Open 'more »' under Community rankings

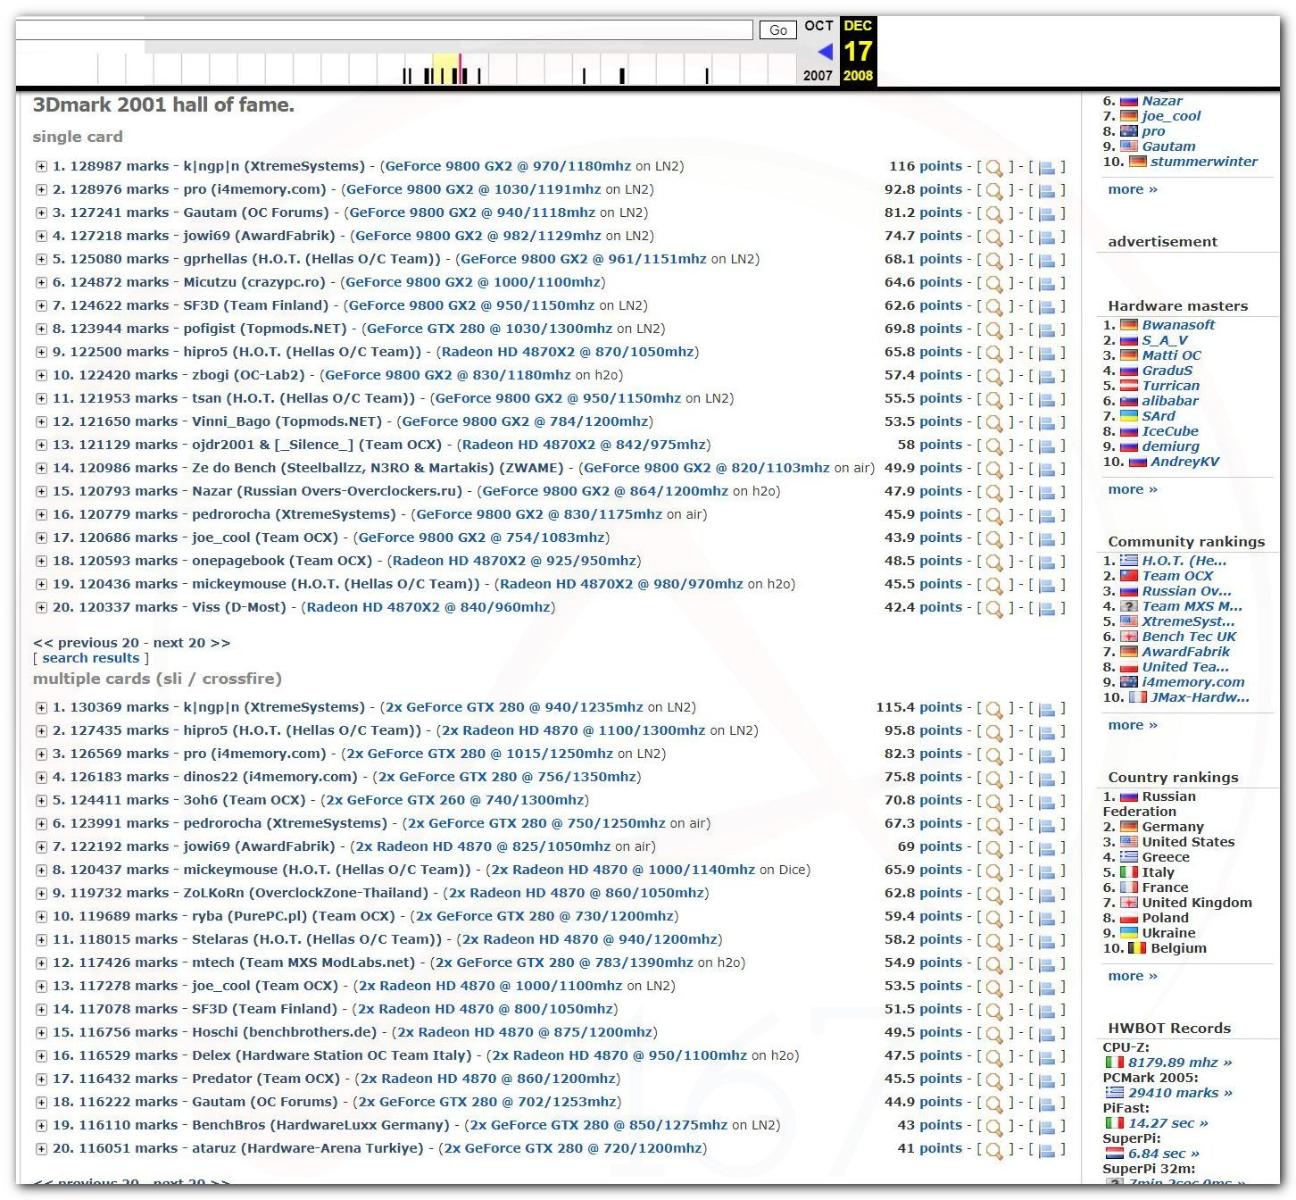tap(1132, 725)
